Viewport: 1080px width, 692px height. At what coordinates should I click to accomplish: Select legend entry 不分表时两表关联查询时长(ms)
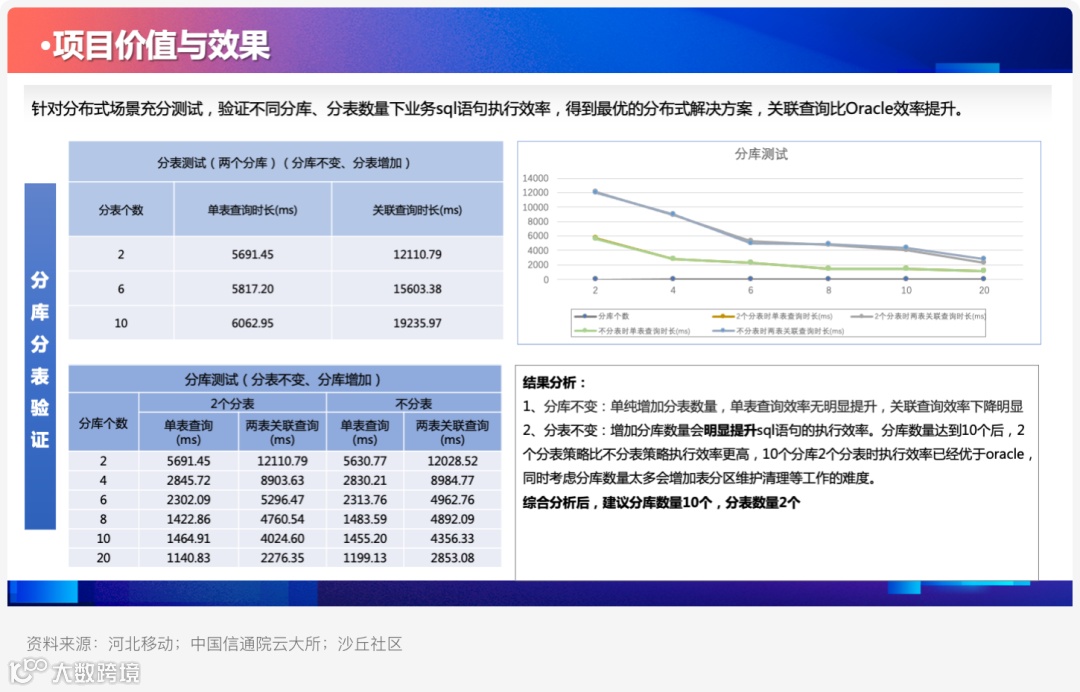click(x=778, y=331)
